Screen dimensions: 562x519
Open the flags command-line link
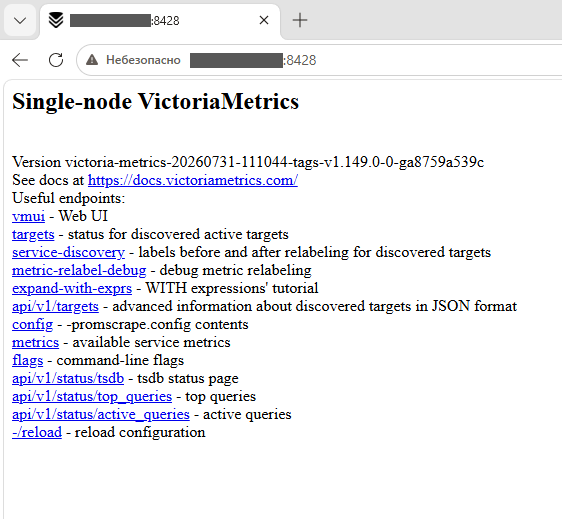(x=28, y=361)
